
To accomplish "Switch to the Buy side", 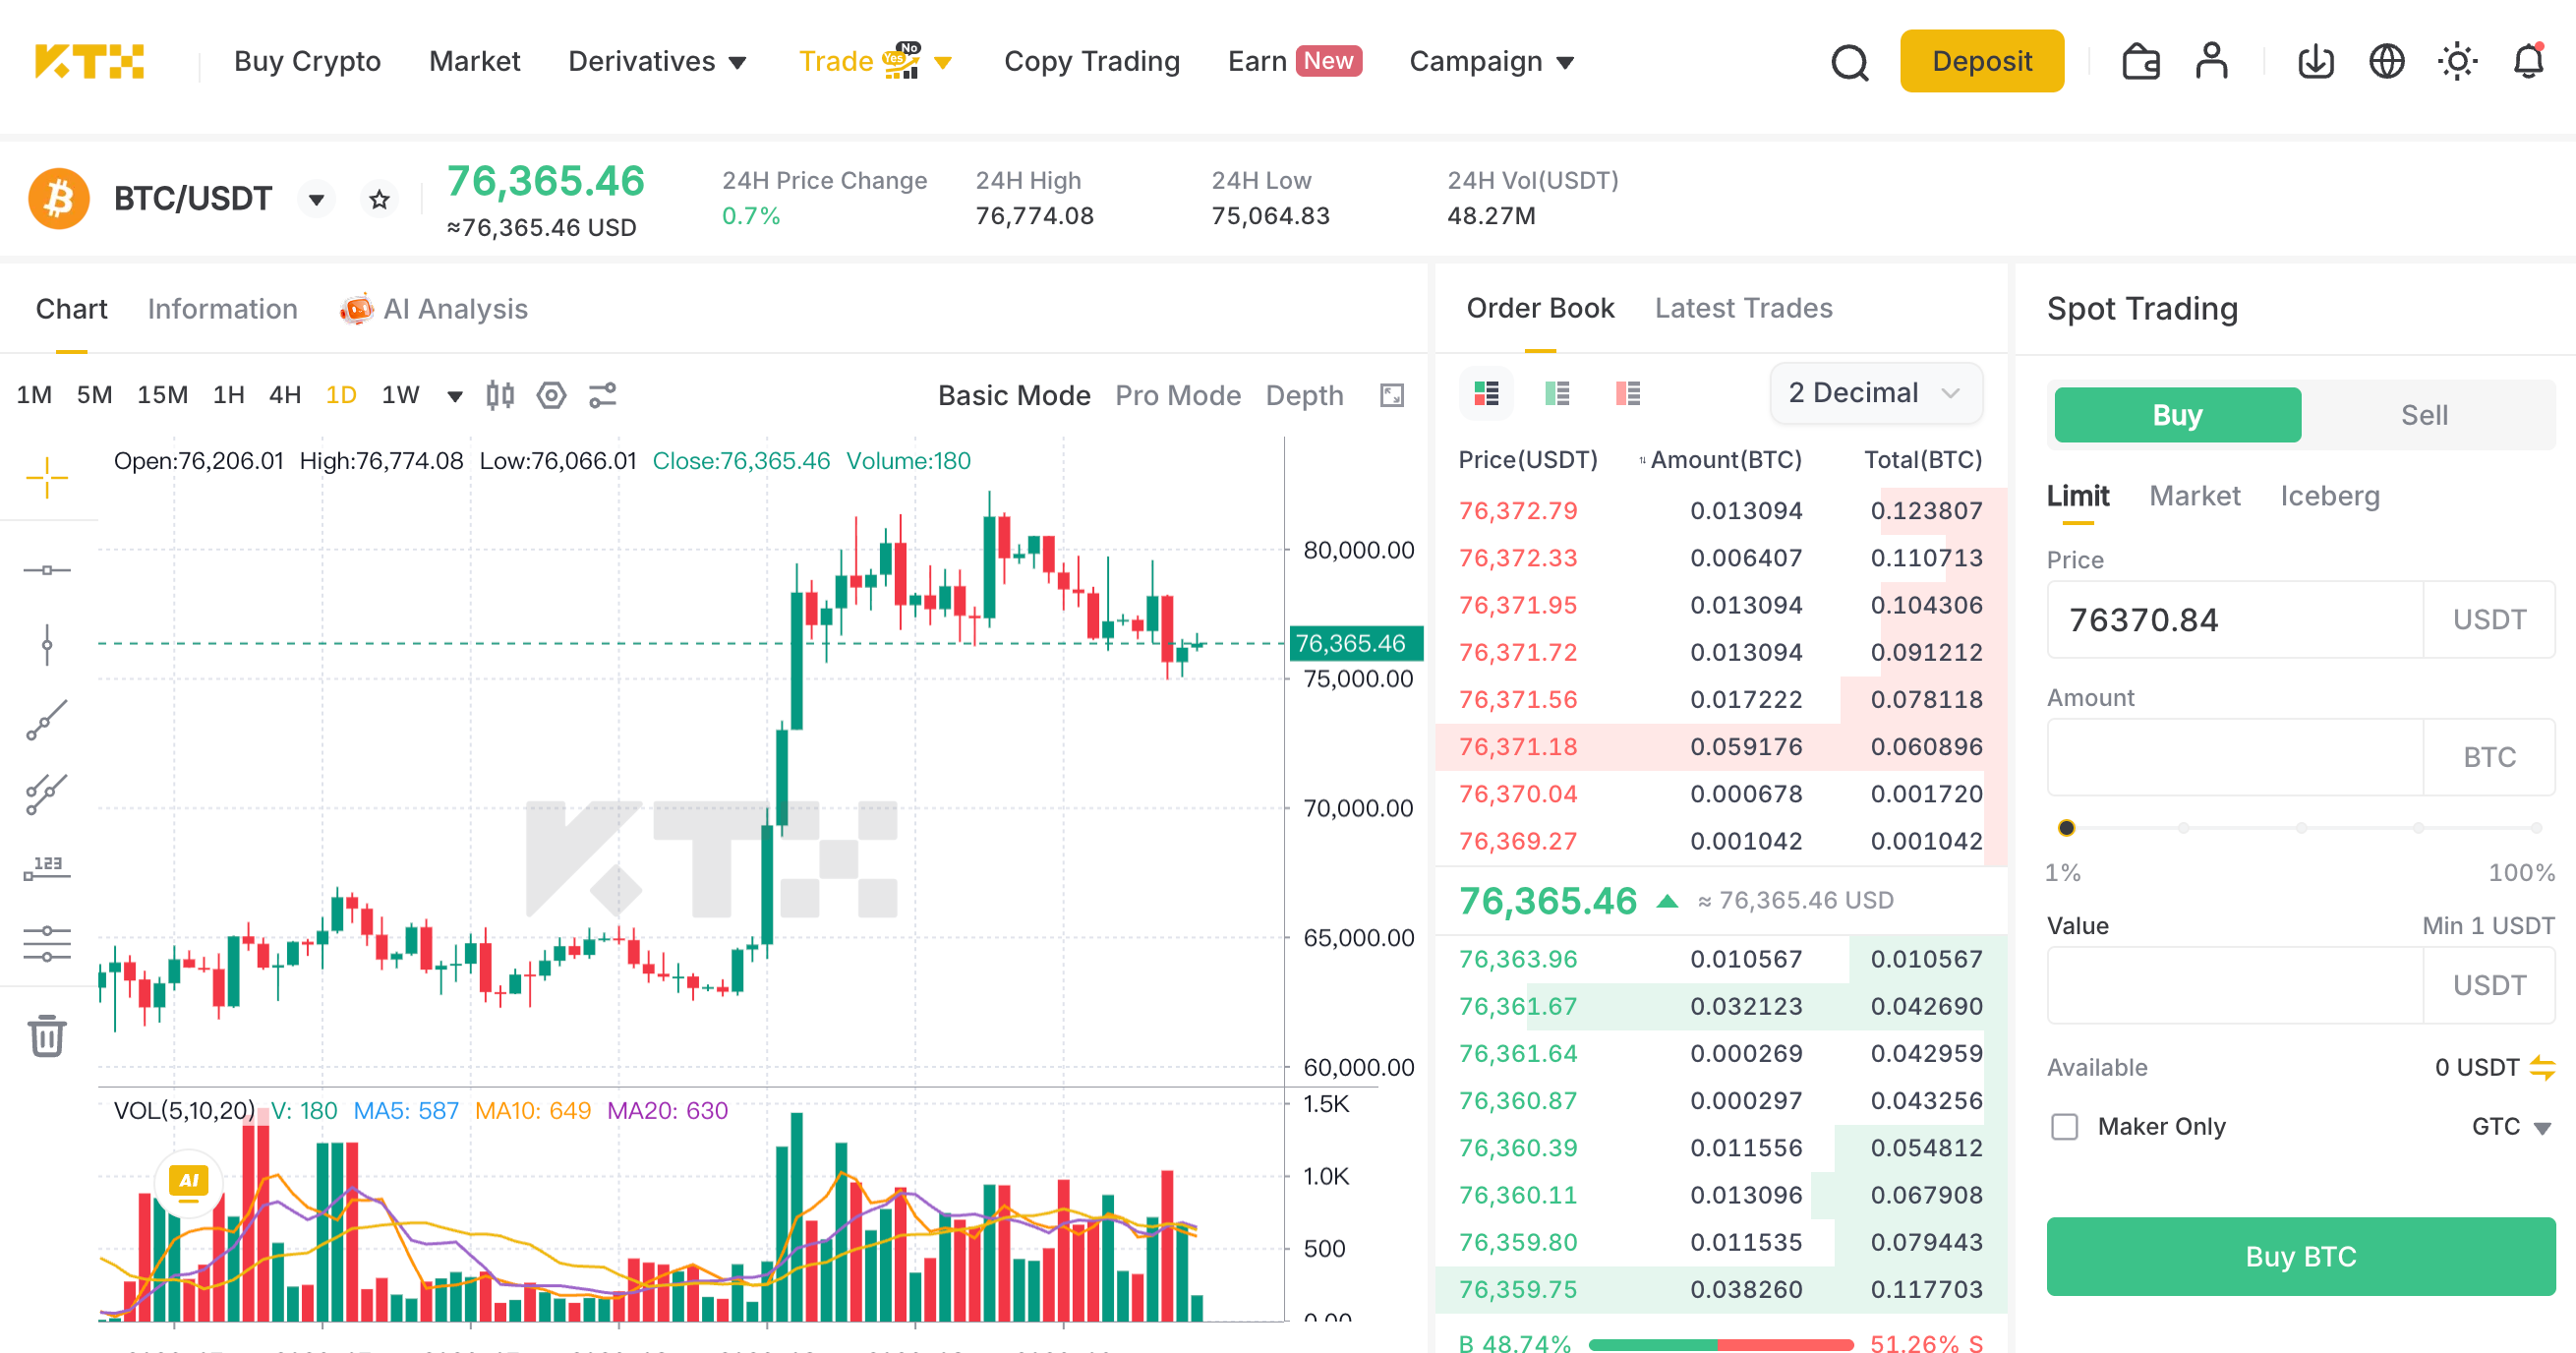I will (2177, 415).
